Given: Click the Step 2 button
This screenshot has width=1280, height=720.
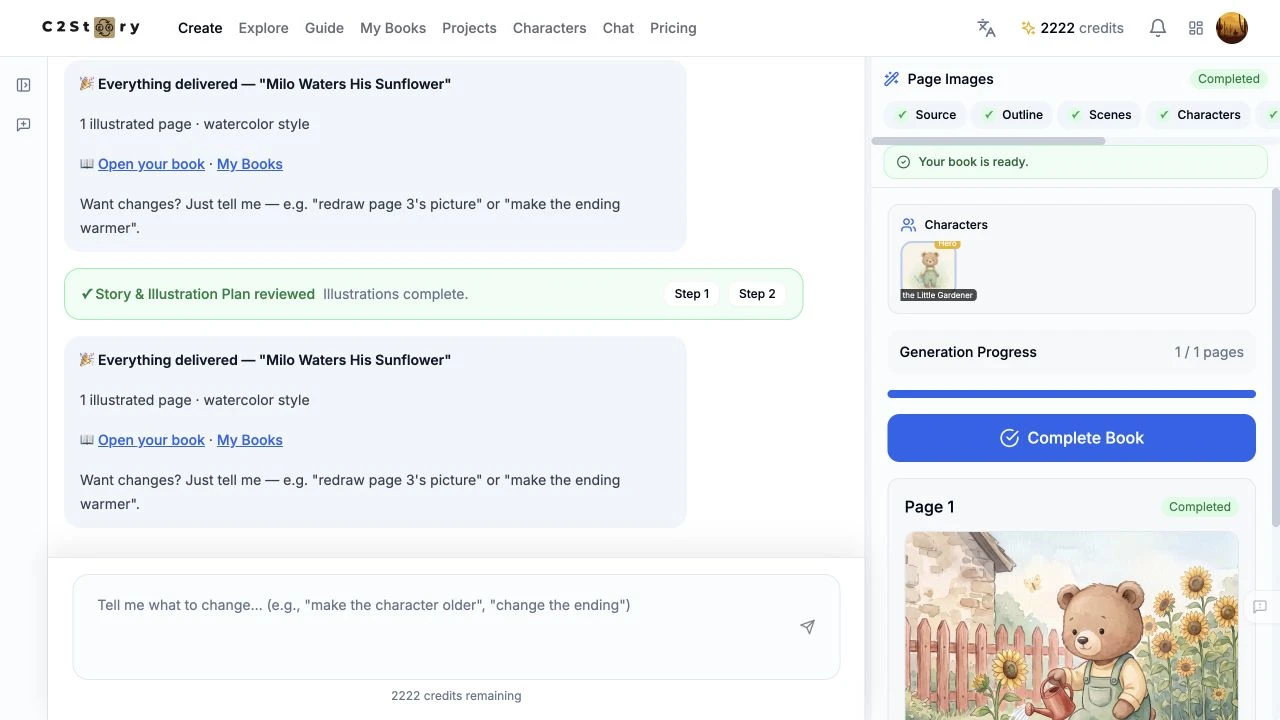Looking at the screenshot, I should (x=757, y=294).
